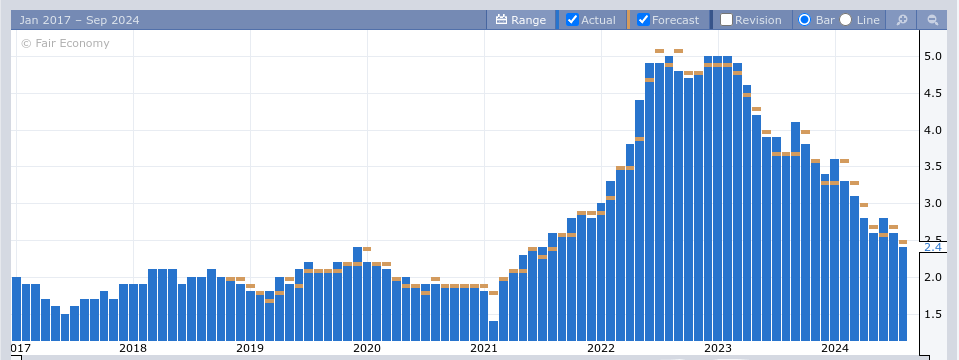Click the final rightmost bar at 2.4
This screenshot has width=959, height=360.
(903, 293)
